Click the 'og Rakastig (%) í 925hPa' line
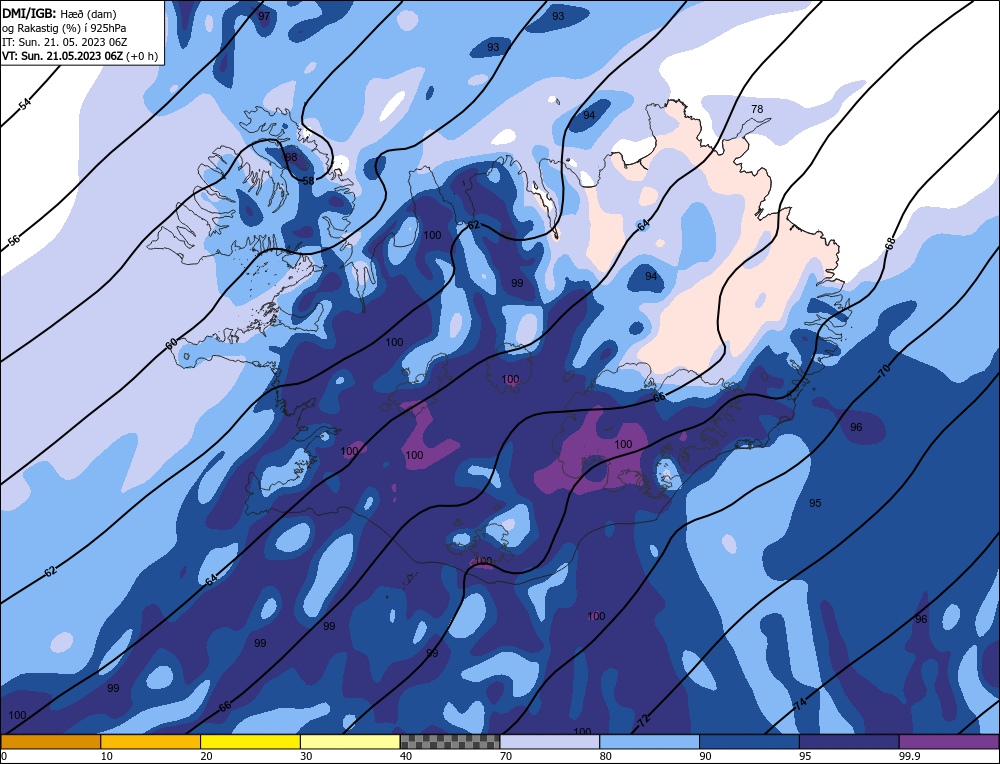The image size is (1000, 764). tap(64, 28)
